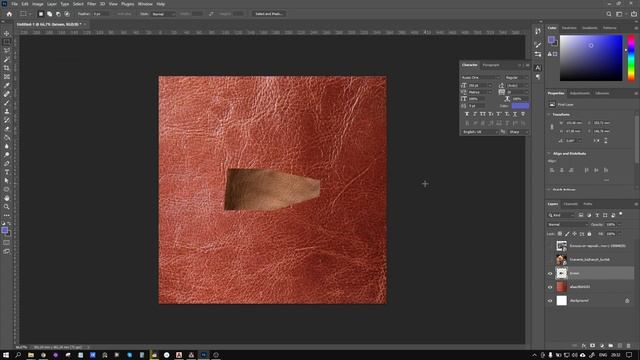Open the collapsed History panel icon
This screenshot has width=640, height=360.
538,31
